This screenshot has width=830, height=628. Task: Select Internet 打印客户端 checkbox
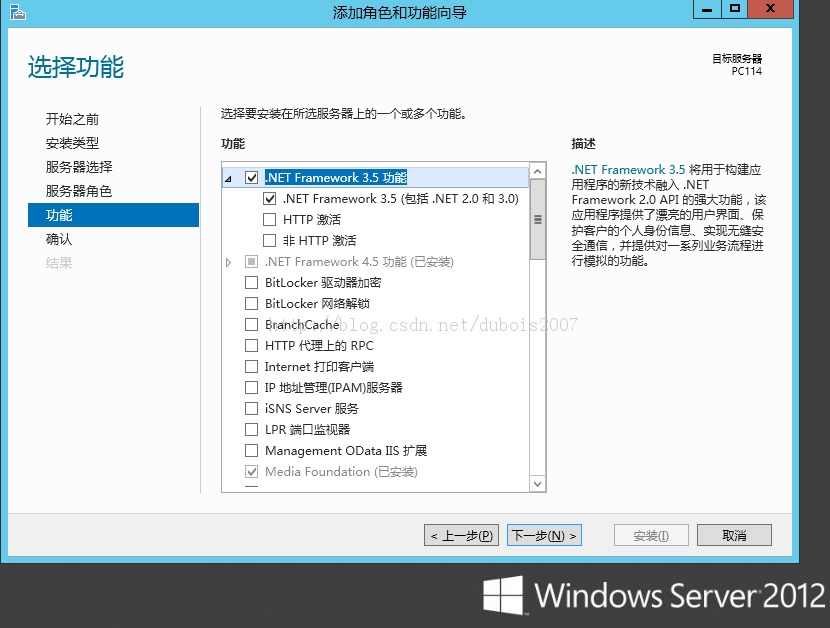click(252, 367)
